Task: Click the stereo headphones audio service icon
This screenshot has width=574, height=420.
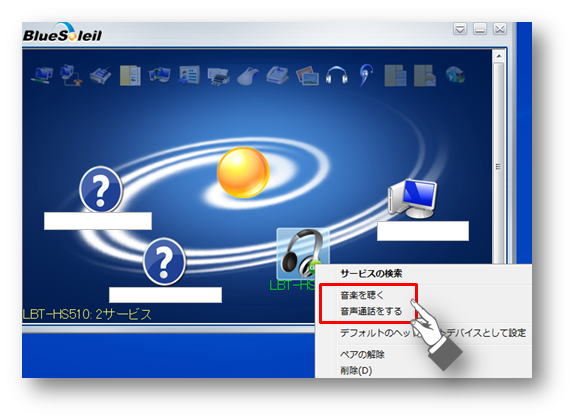Action: pyautogui.click(x=336, y=75)
